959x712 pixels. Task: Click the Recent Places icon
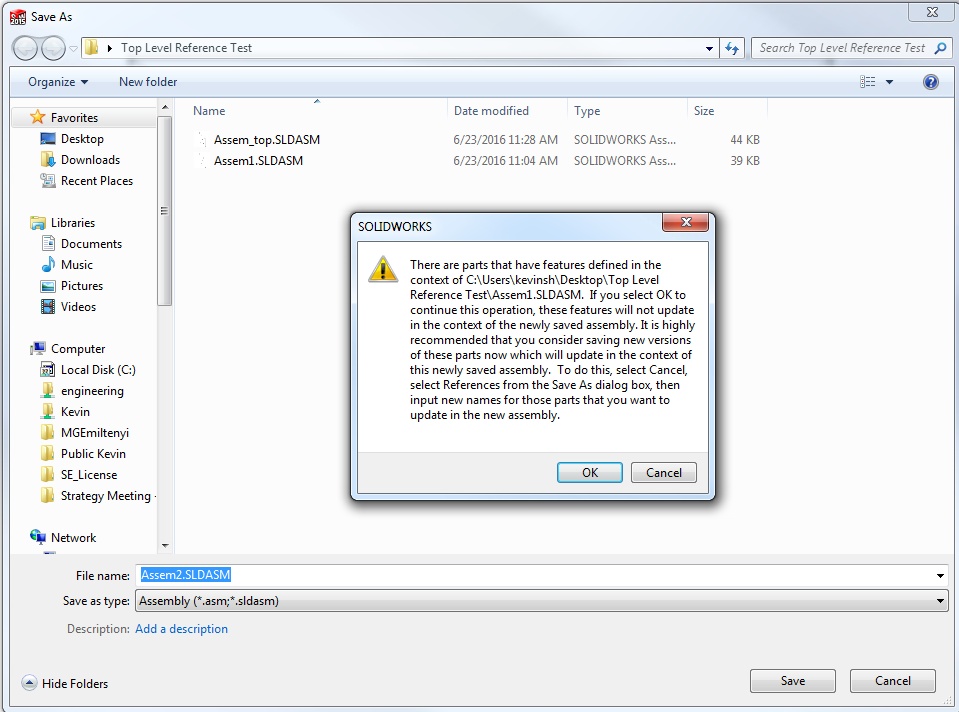[48, 180]
